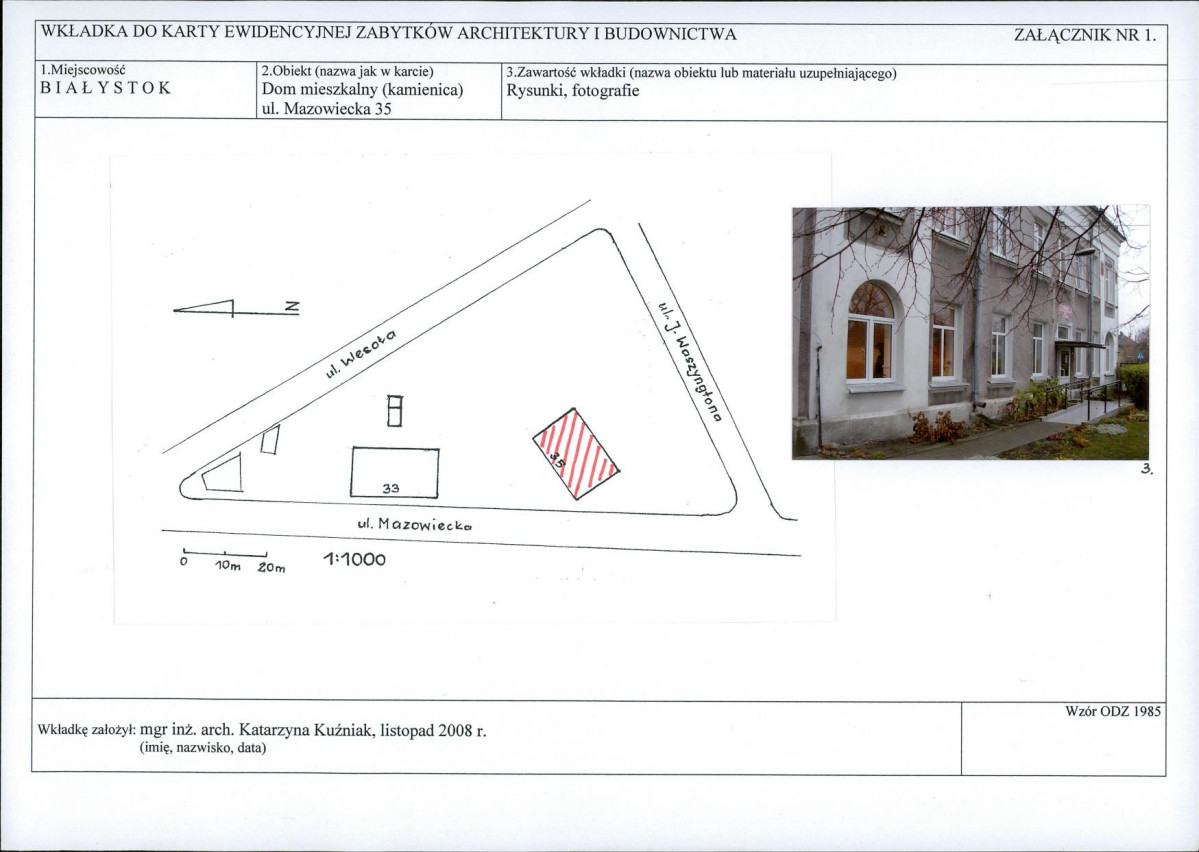Click the small divided rectangle above building 33
Viewport: 1199px width, 852px height.
394,411
